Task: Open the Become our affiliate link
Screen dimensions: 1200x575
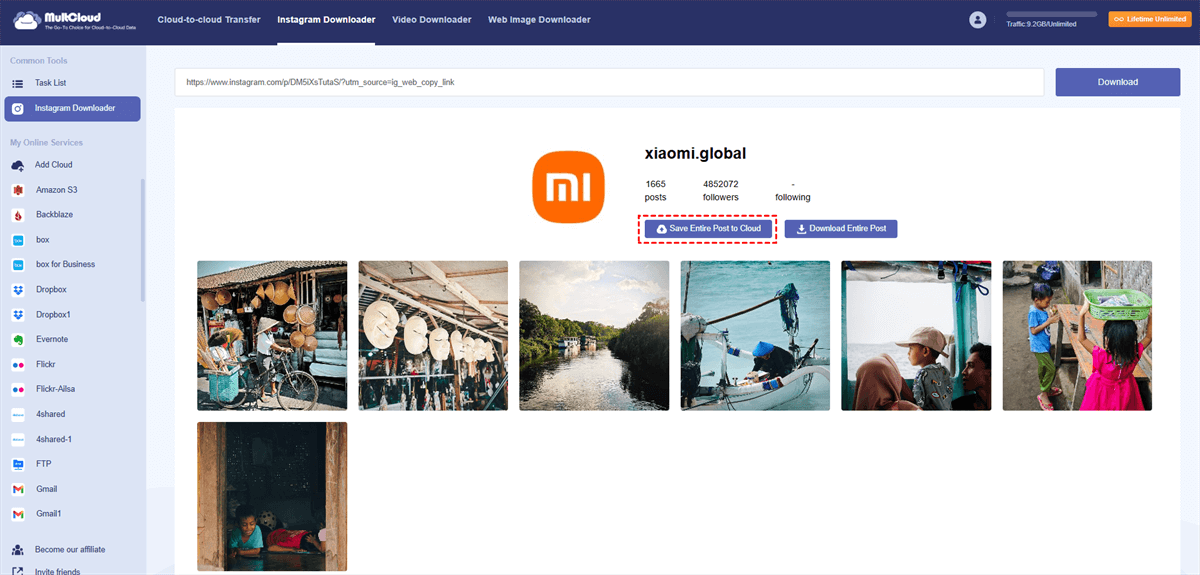Action: pyautogui.click(x=70, y=550)
